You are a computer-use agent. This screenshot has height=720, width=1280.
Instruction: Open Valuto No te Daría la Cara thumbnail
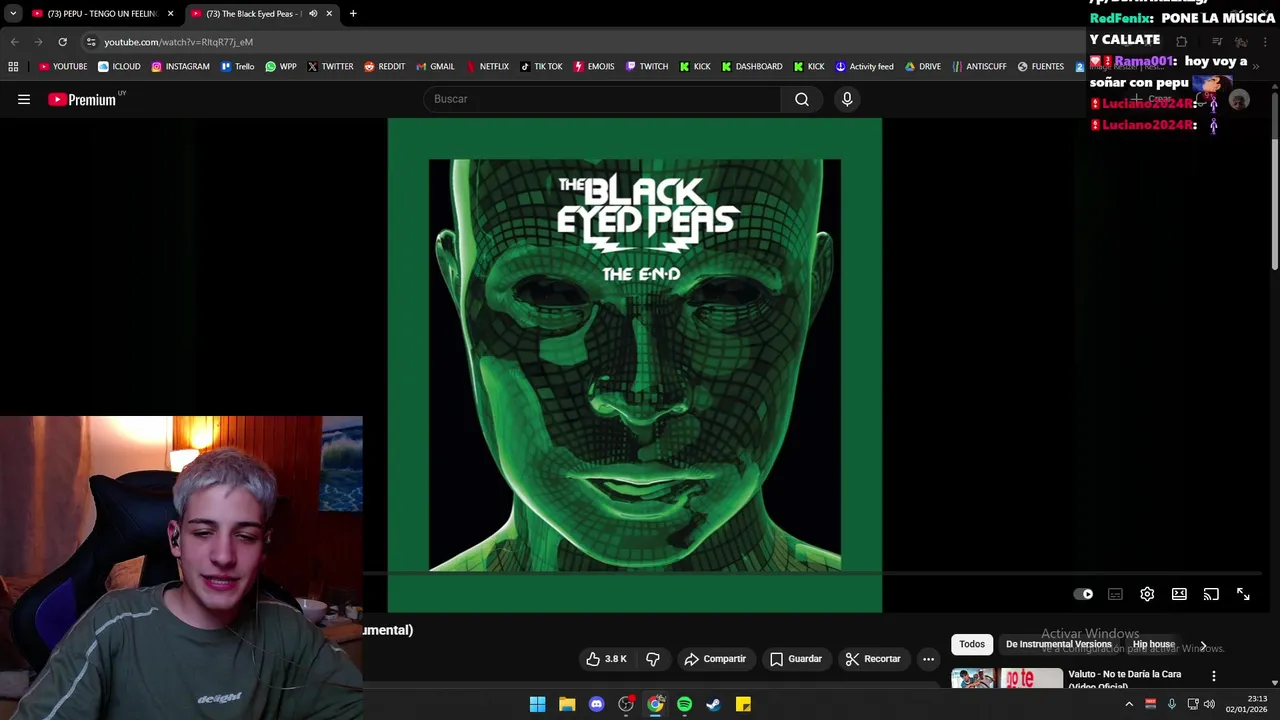pyautogui.click(x=1007, y=678)
